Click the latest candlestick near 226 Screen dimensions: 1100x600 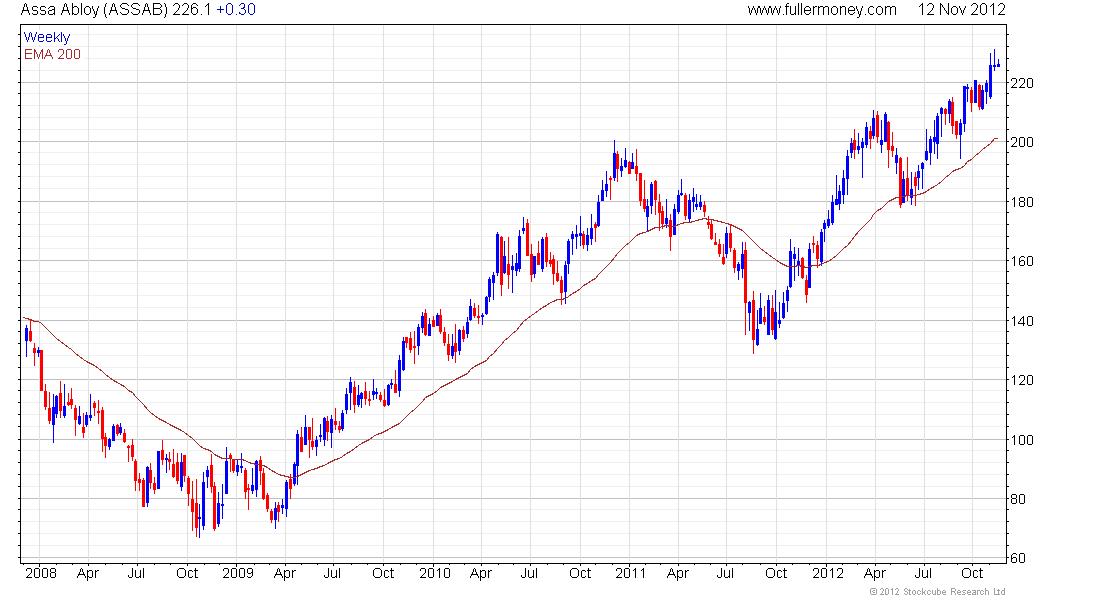[x=998, y=65]
